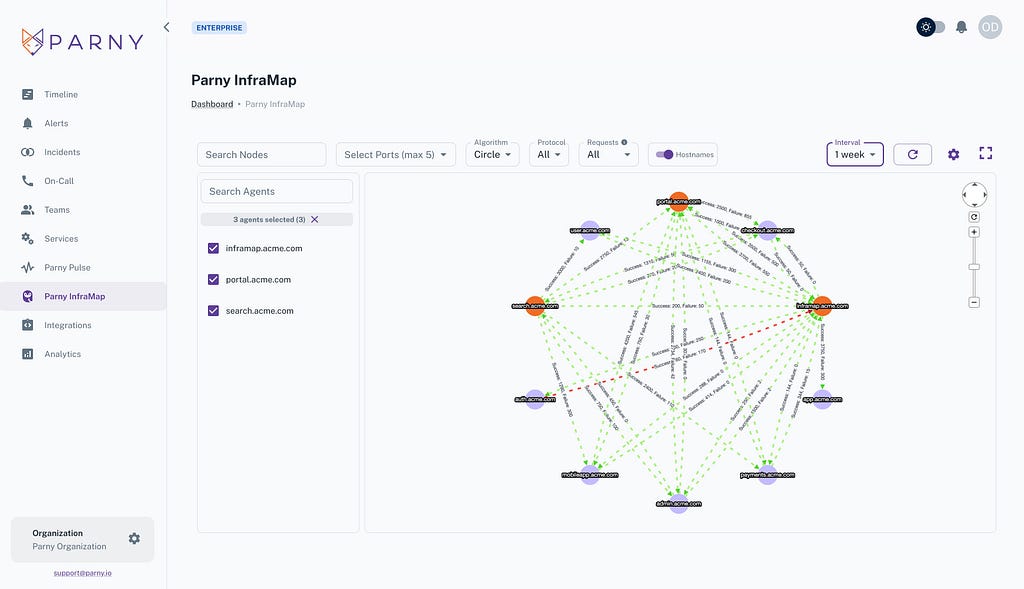Click the Parny fox logo
This screenshot has width=1024, height=589.
point(32,41)
